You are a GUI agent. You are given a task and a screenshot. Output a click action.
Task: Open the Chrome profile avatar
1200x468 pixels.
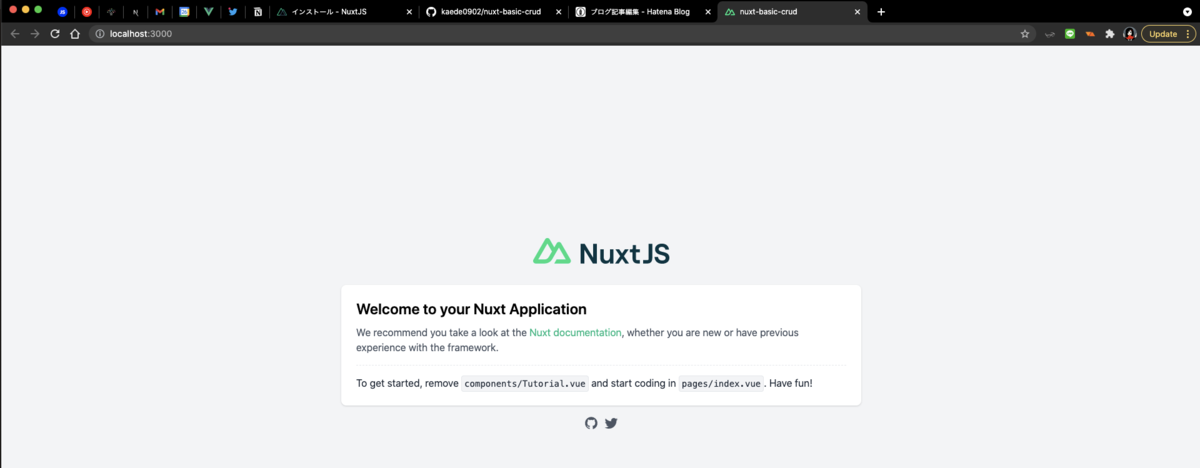coord(1130,33)
